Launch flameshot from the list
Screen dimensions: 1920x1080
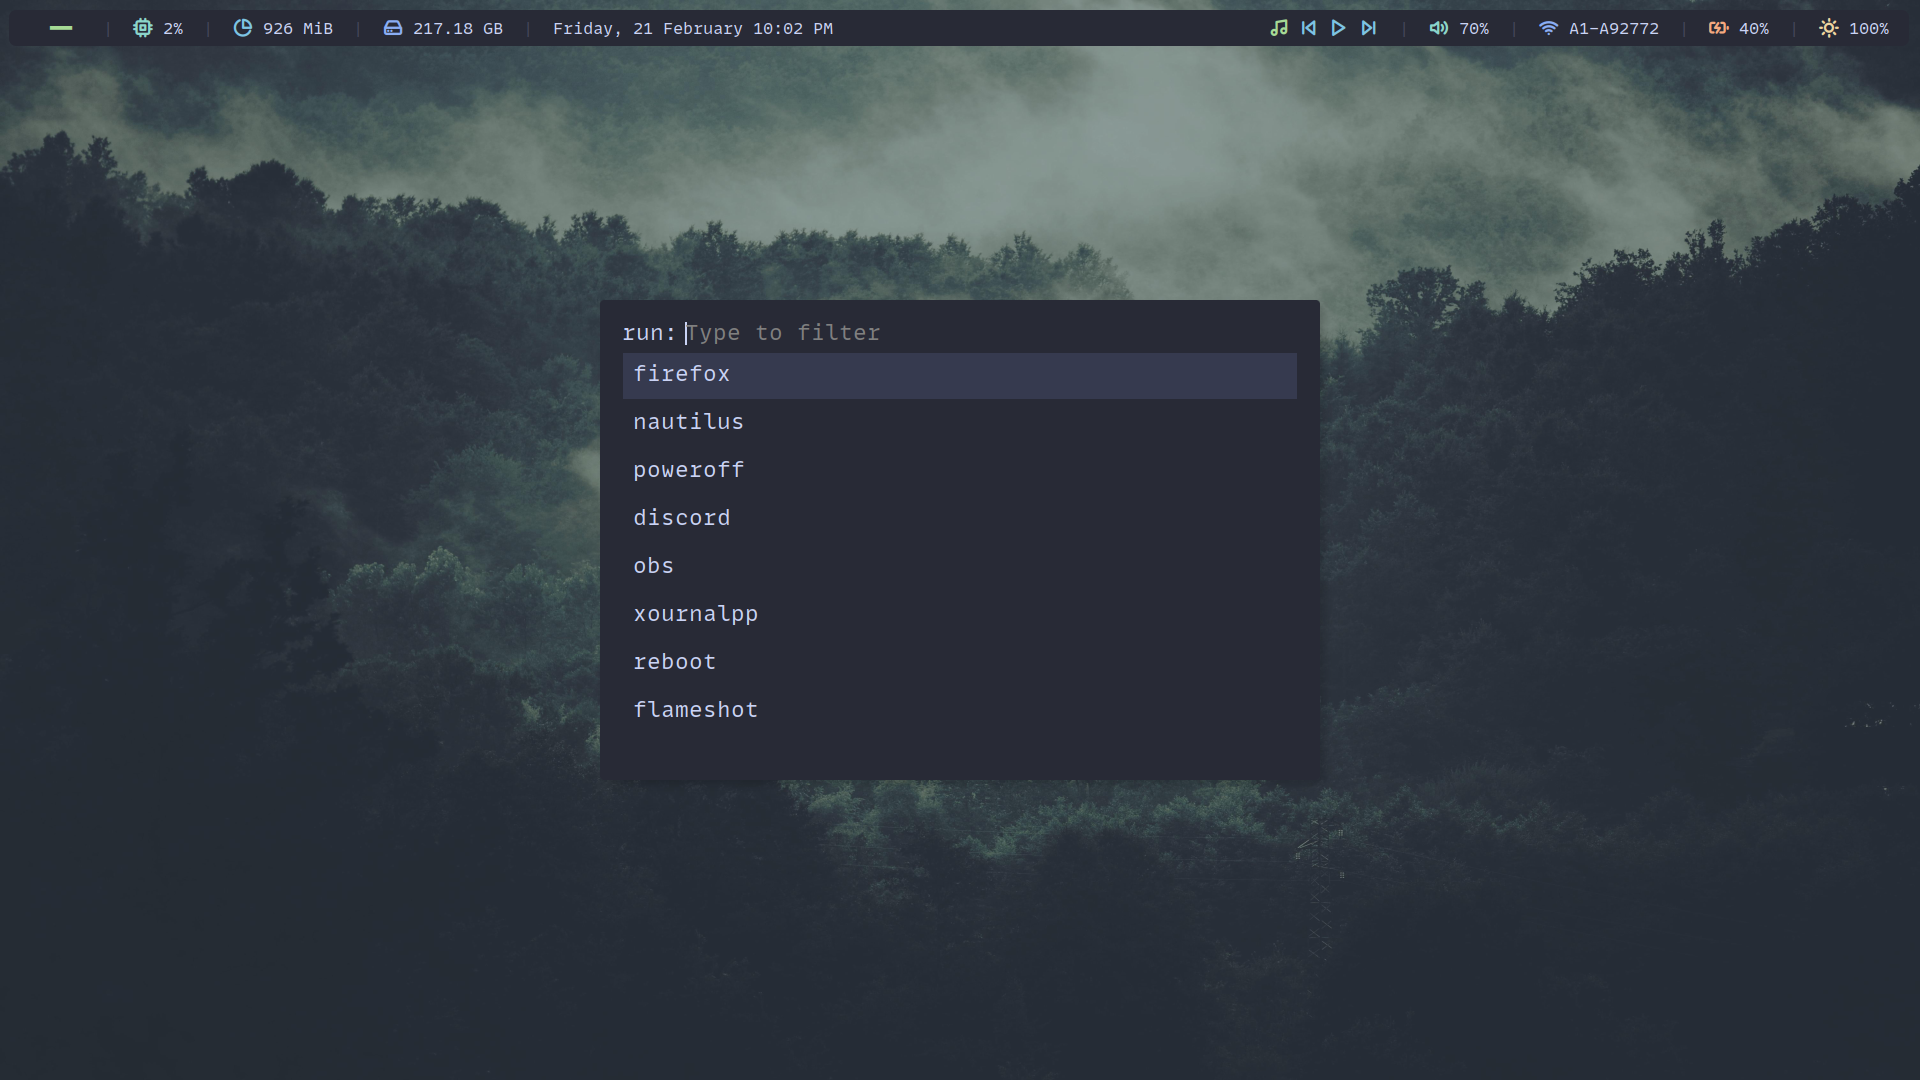click(x=960, y=711)
